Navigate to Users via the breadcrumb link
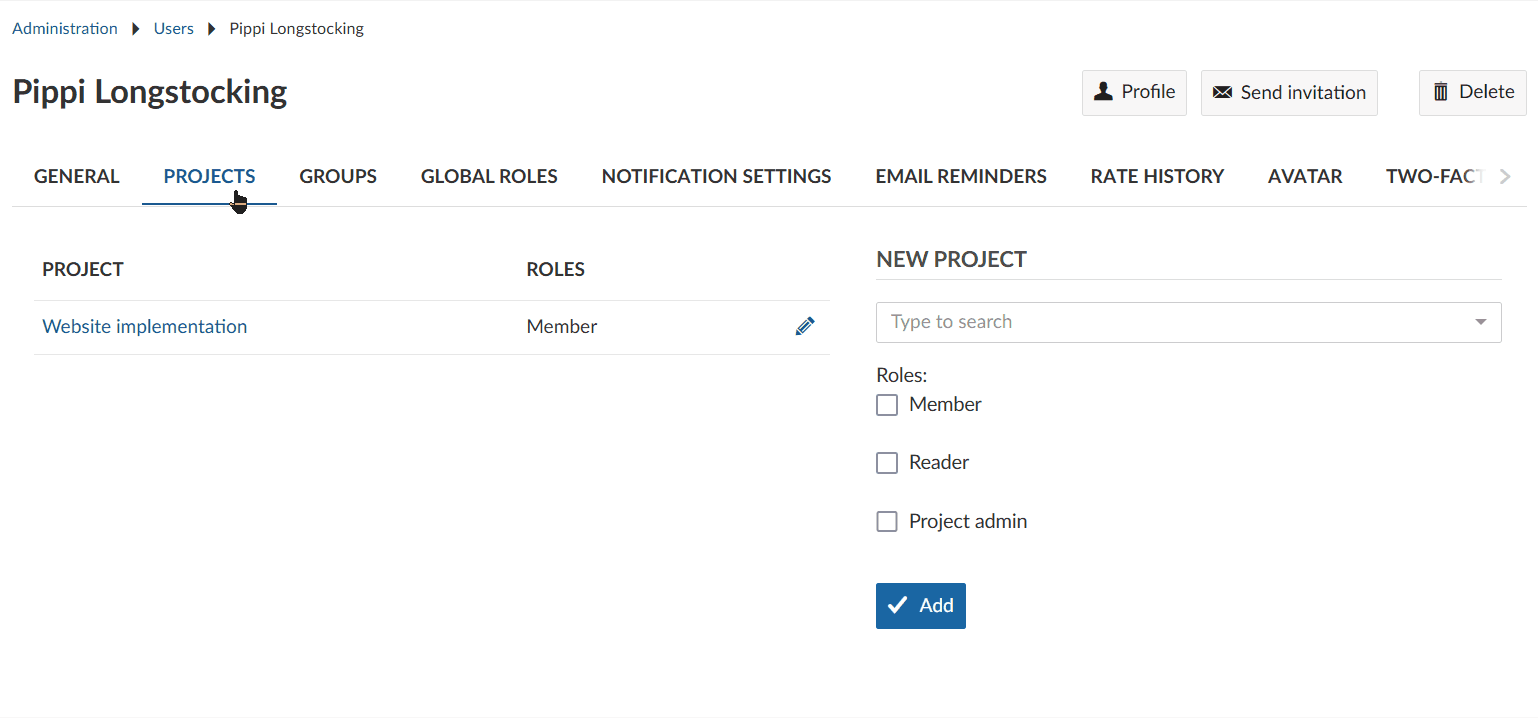 point(174,28)
